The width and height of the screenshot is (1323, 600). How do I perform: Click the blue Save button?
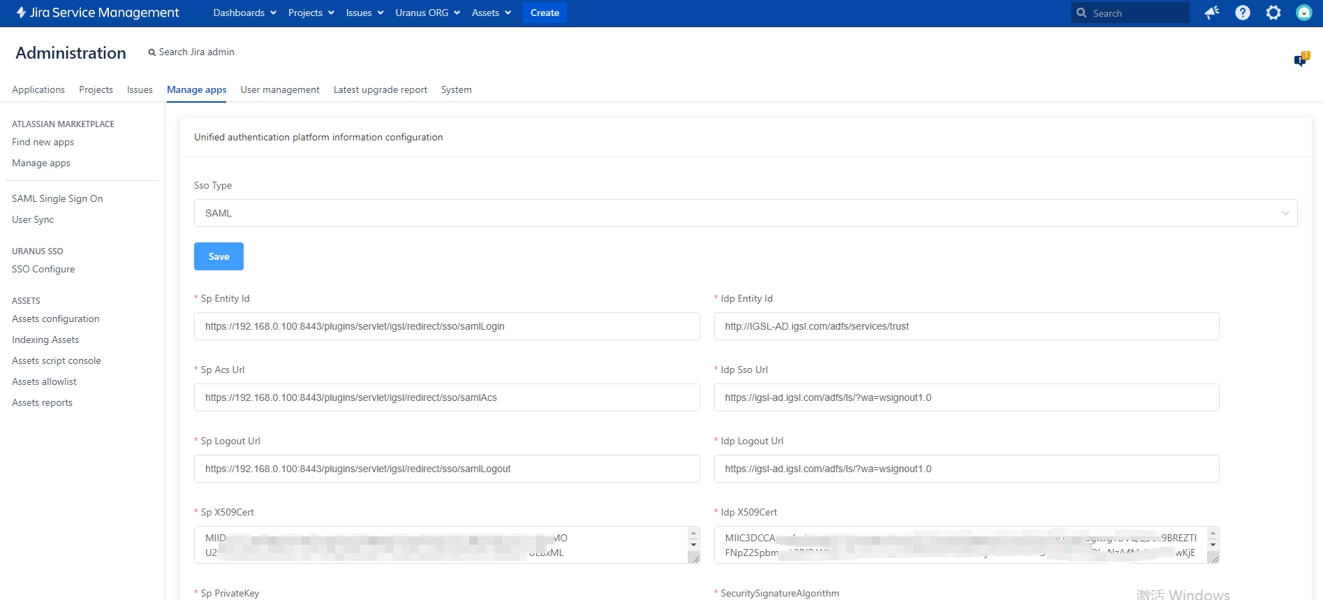[219, 257]
